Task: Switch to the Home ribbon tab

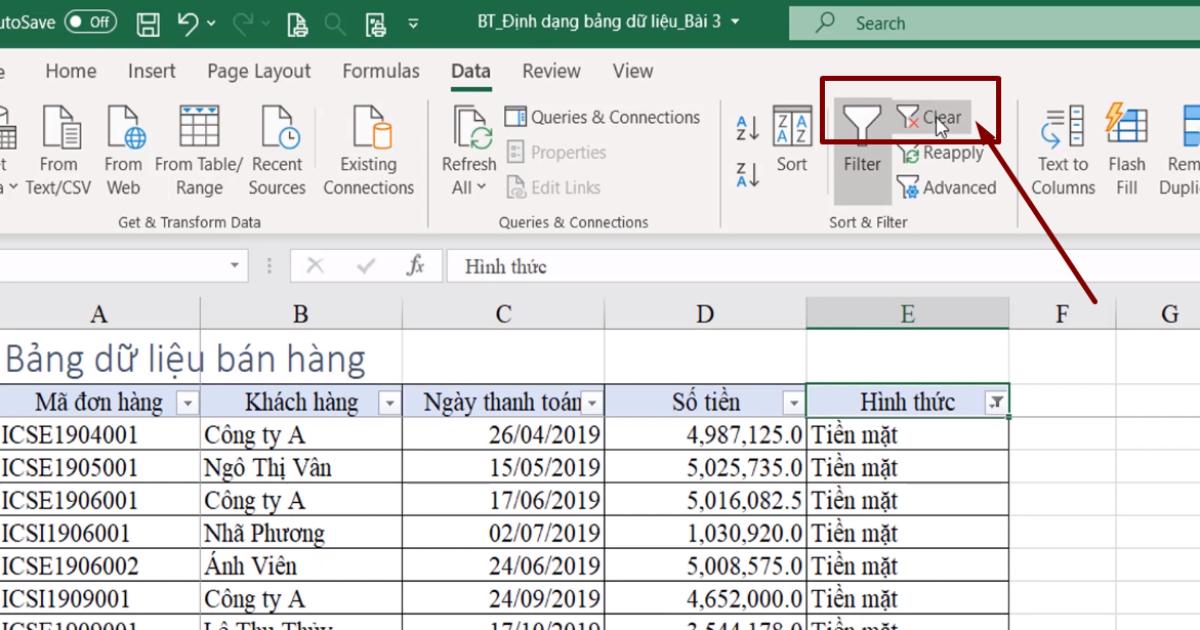Action: [x=70, y=71]
